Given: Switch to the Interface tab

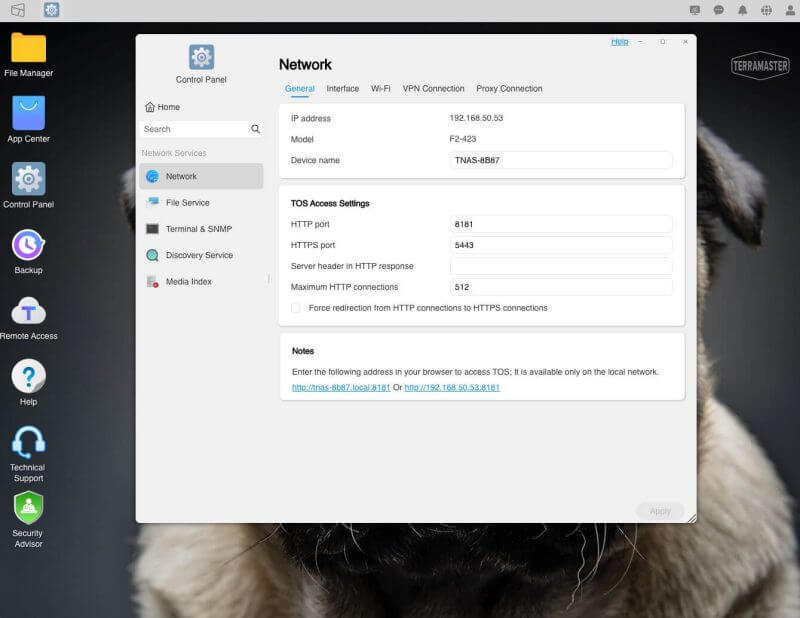Looking at the screenshot, I should pyautogui.click(x=343, y=89).
